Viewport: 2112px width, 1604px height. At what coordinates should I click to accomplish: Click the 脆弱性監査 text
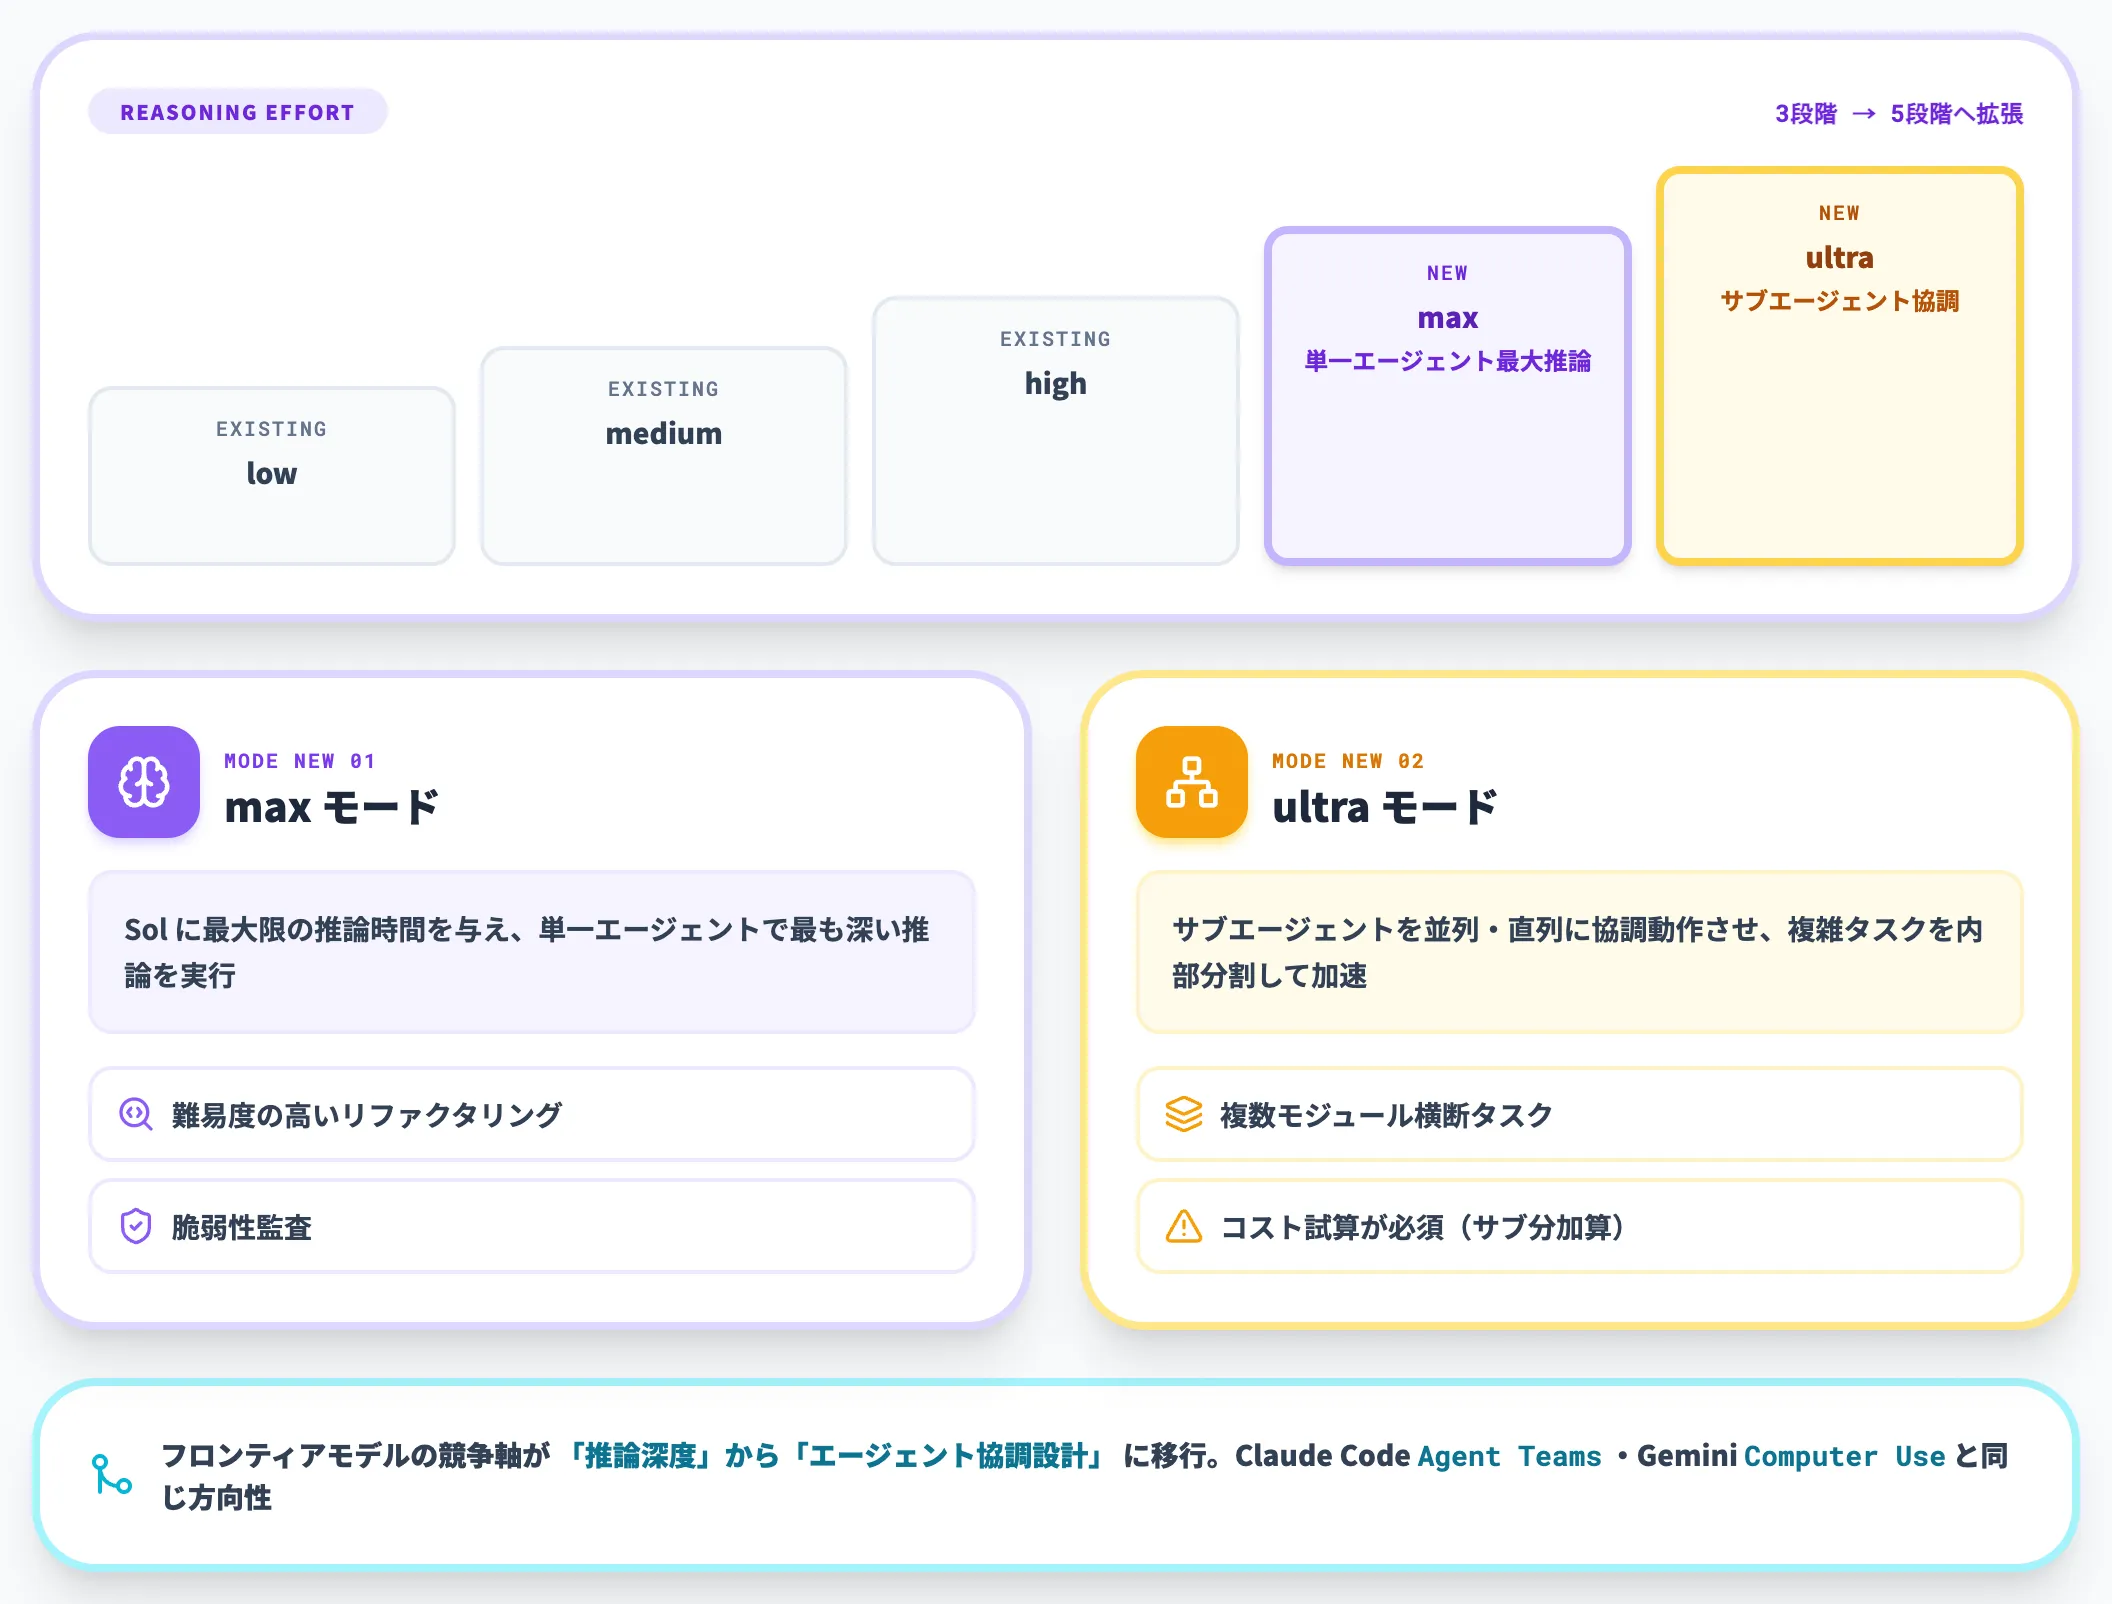click(242, 1227)
